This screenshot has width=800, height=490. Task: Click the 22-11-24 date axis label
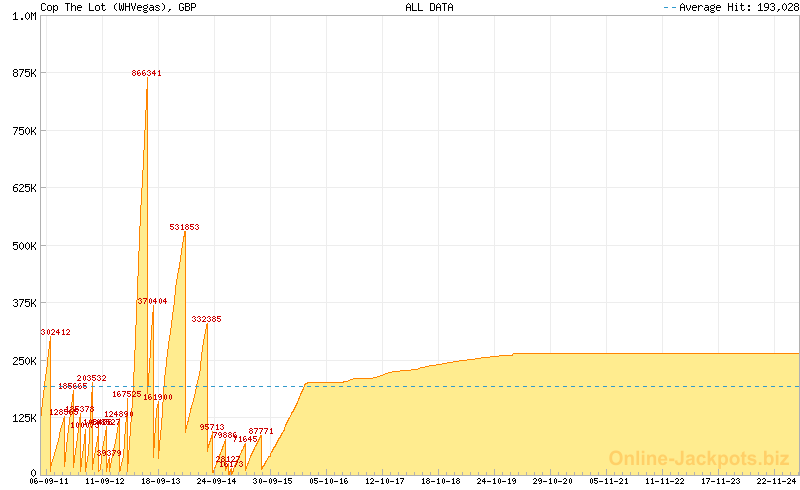pos(776,481)
